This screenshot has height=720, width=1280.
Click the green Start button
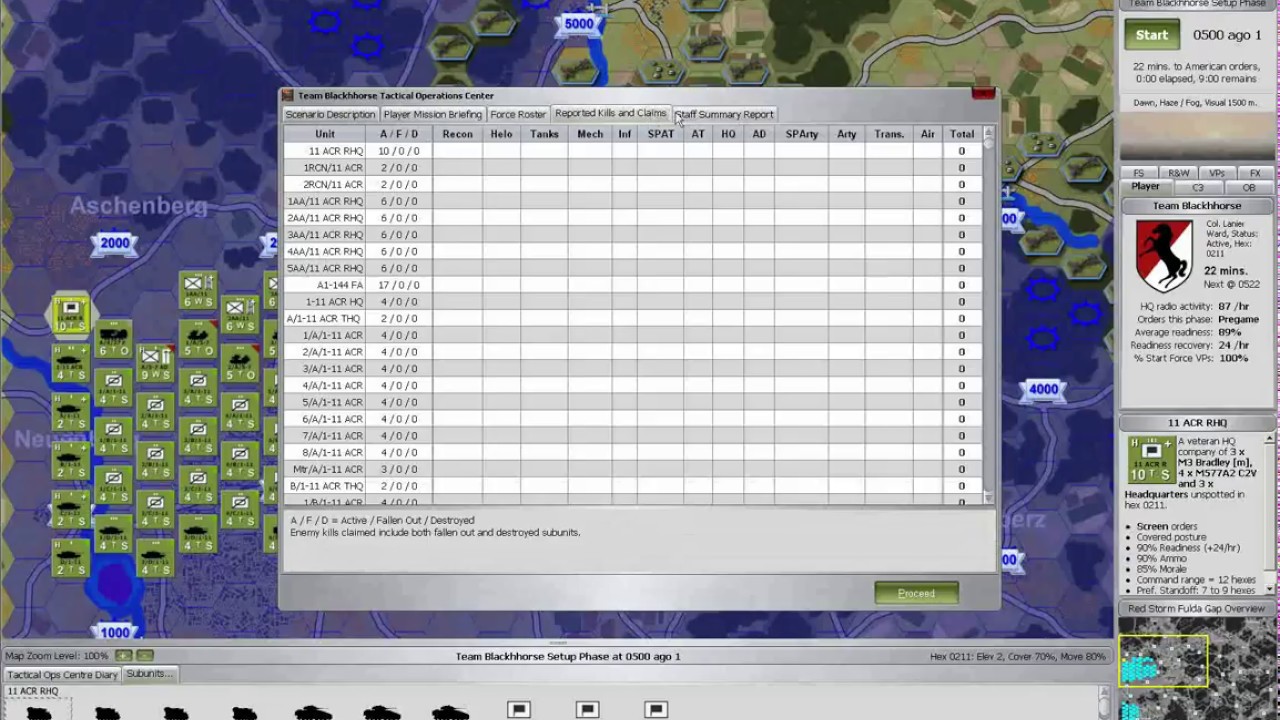(x=1151, y=35)
